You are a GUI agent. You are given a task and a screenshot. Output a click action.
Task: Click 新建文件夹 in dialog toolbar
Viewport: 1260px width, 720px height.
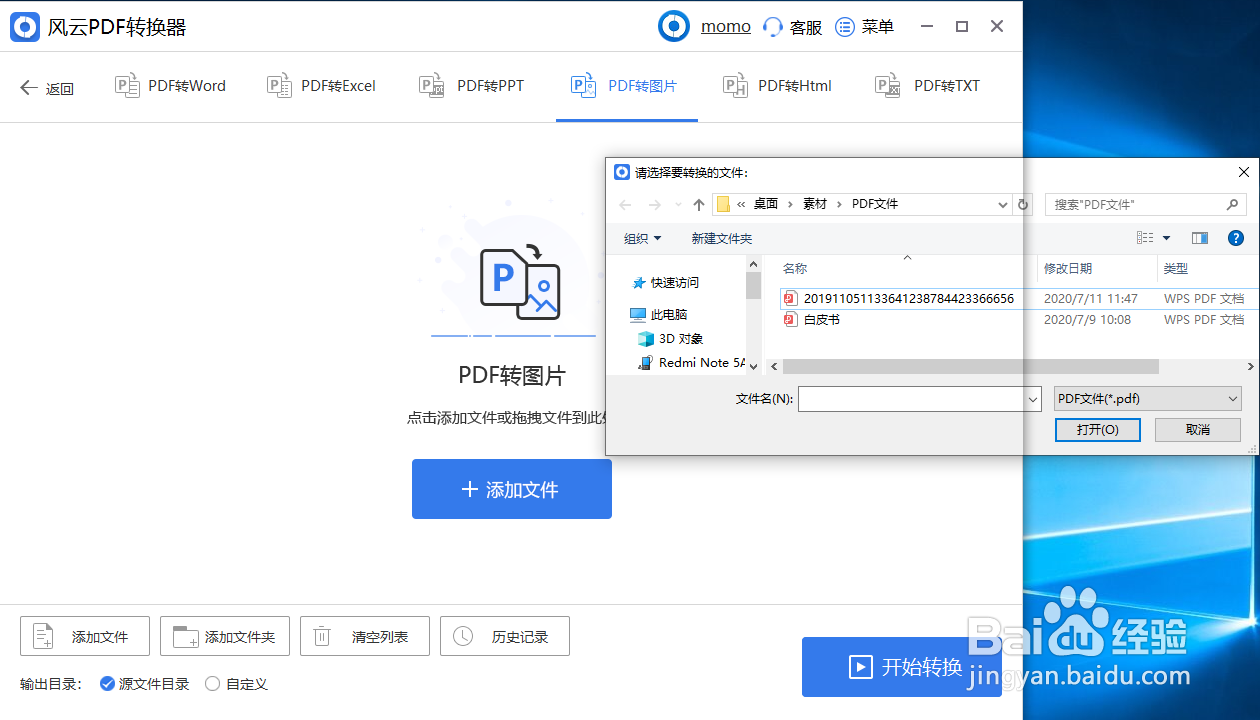pyautogui.click(x=721, y=238)
